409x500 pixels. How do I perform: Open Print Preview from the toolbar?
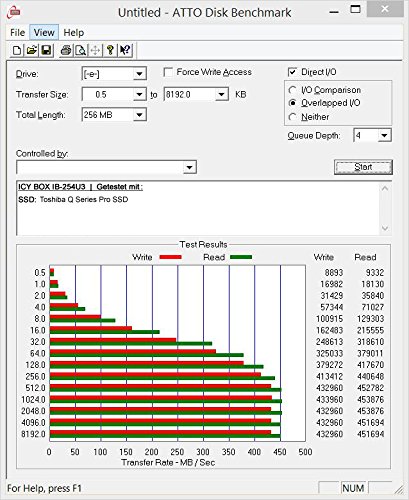pos(81,51)
